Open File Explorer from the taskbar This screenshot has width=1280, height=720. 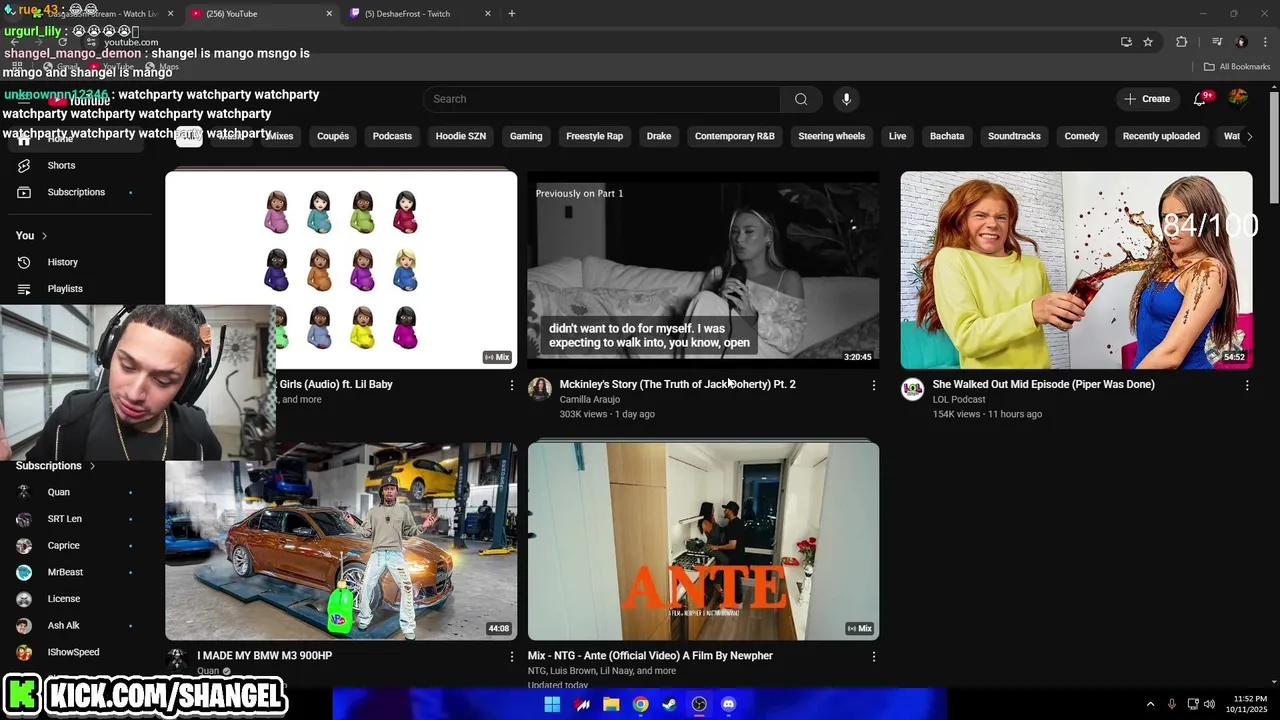(x=611, y=704)
